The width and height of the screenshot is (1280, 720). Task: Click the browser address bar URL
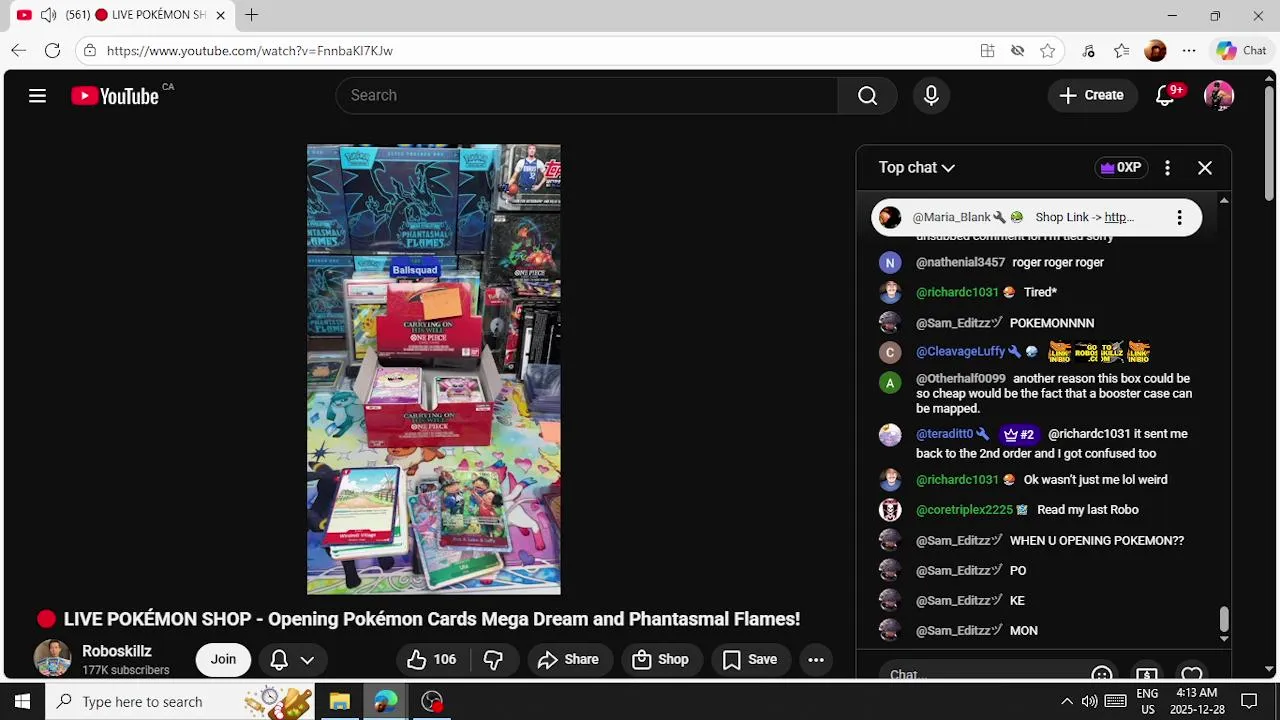point(250,50)
